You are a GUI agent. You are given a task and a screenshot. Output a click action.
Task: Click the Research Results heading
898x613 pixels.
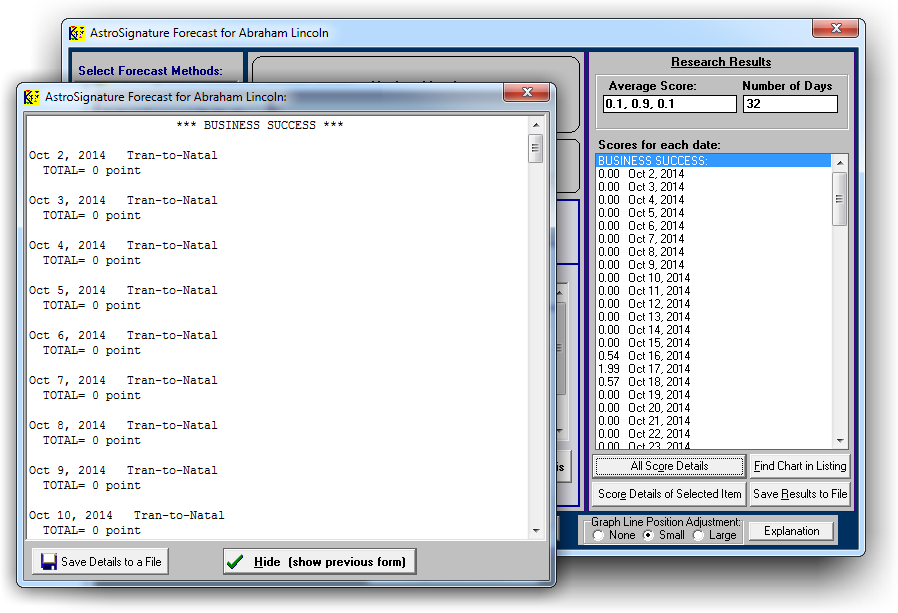point(721,62)
